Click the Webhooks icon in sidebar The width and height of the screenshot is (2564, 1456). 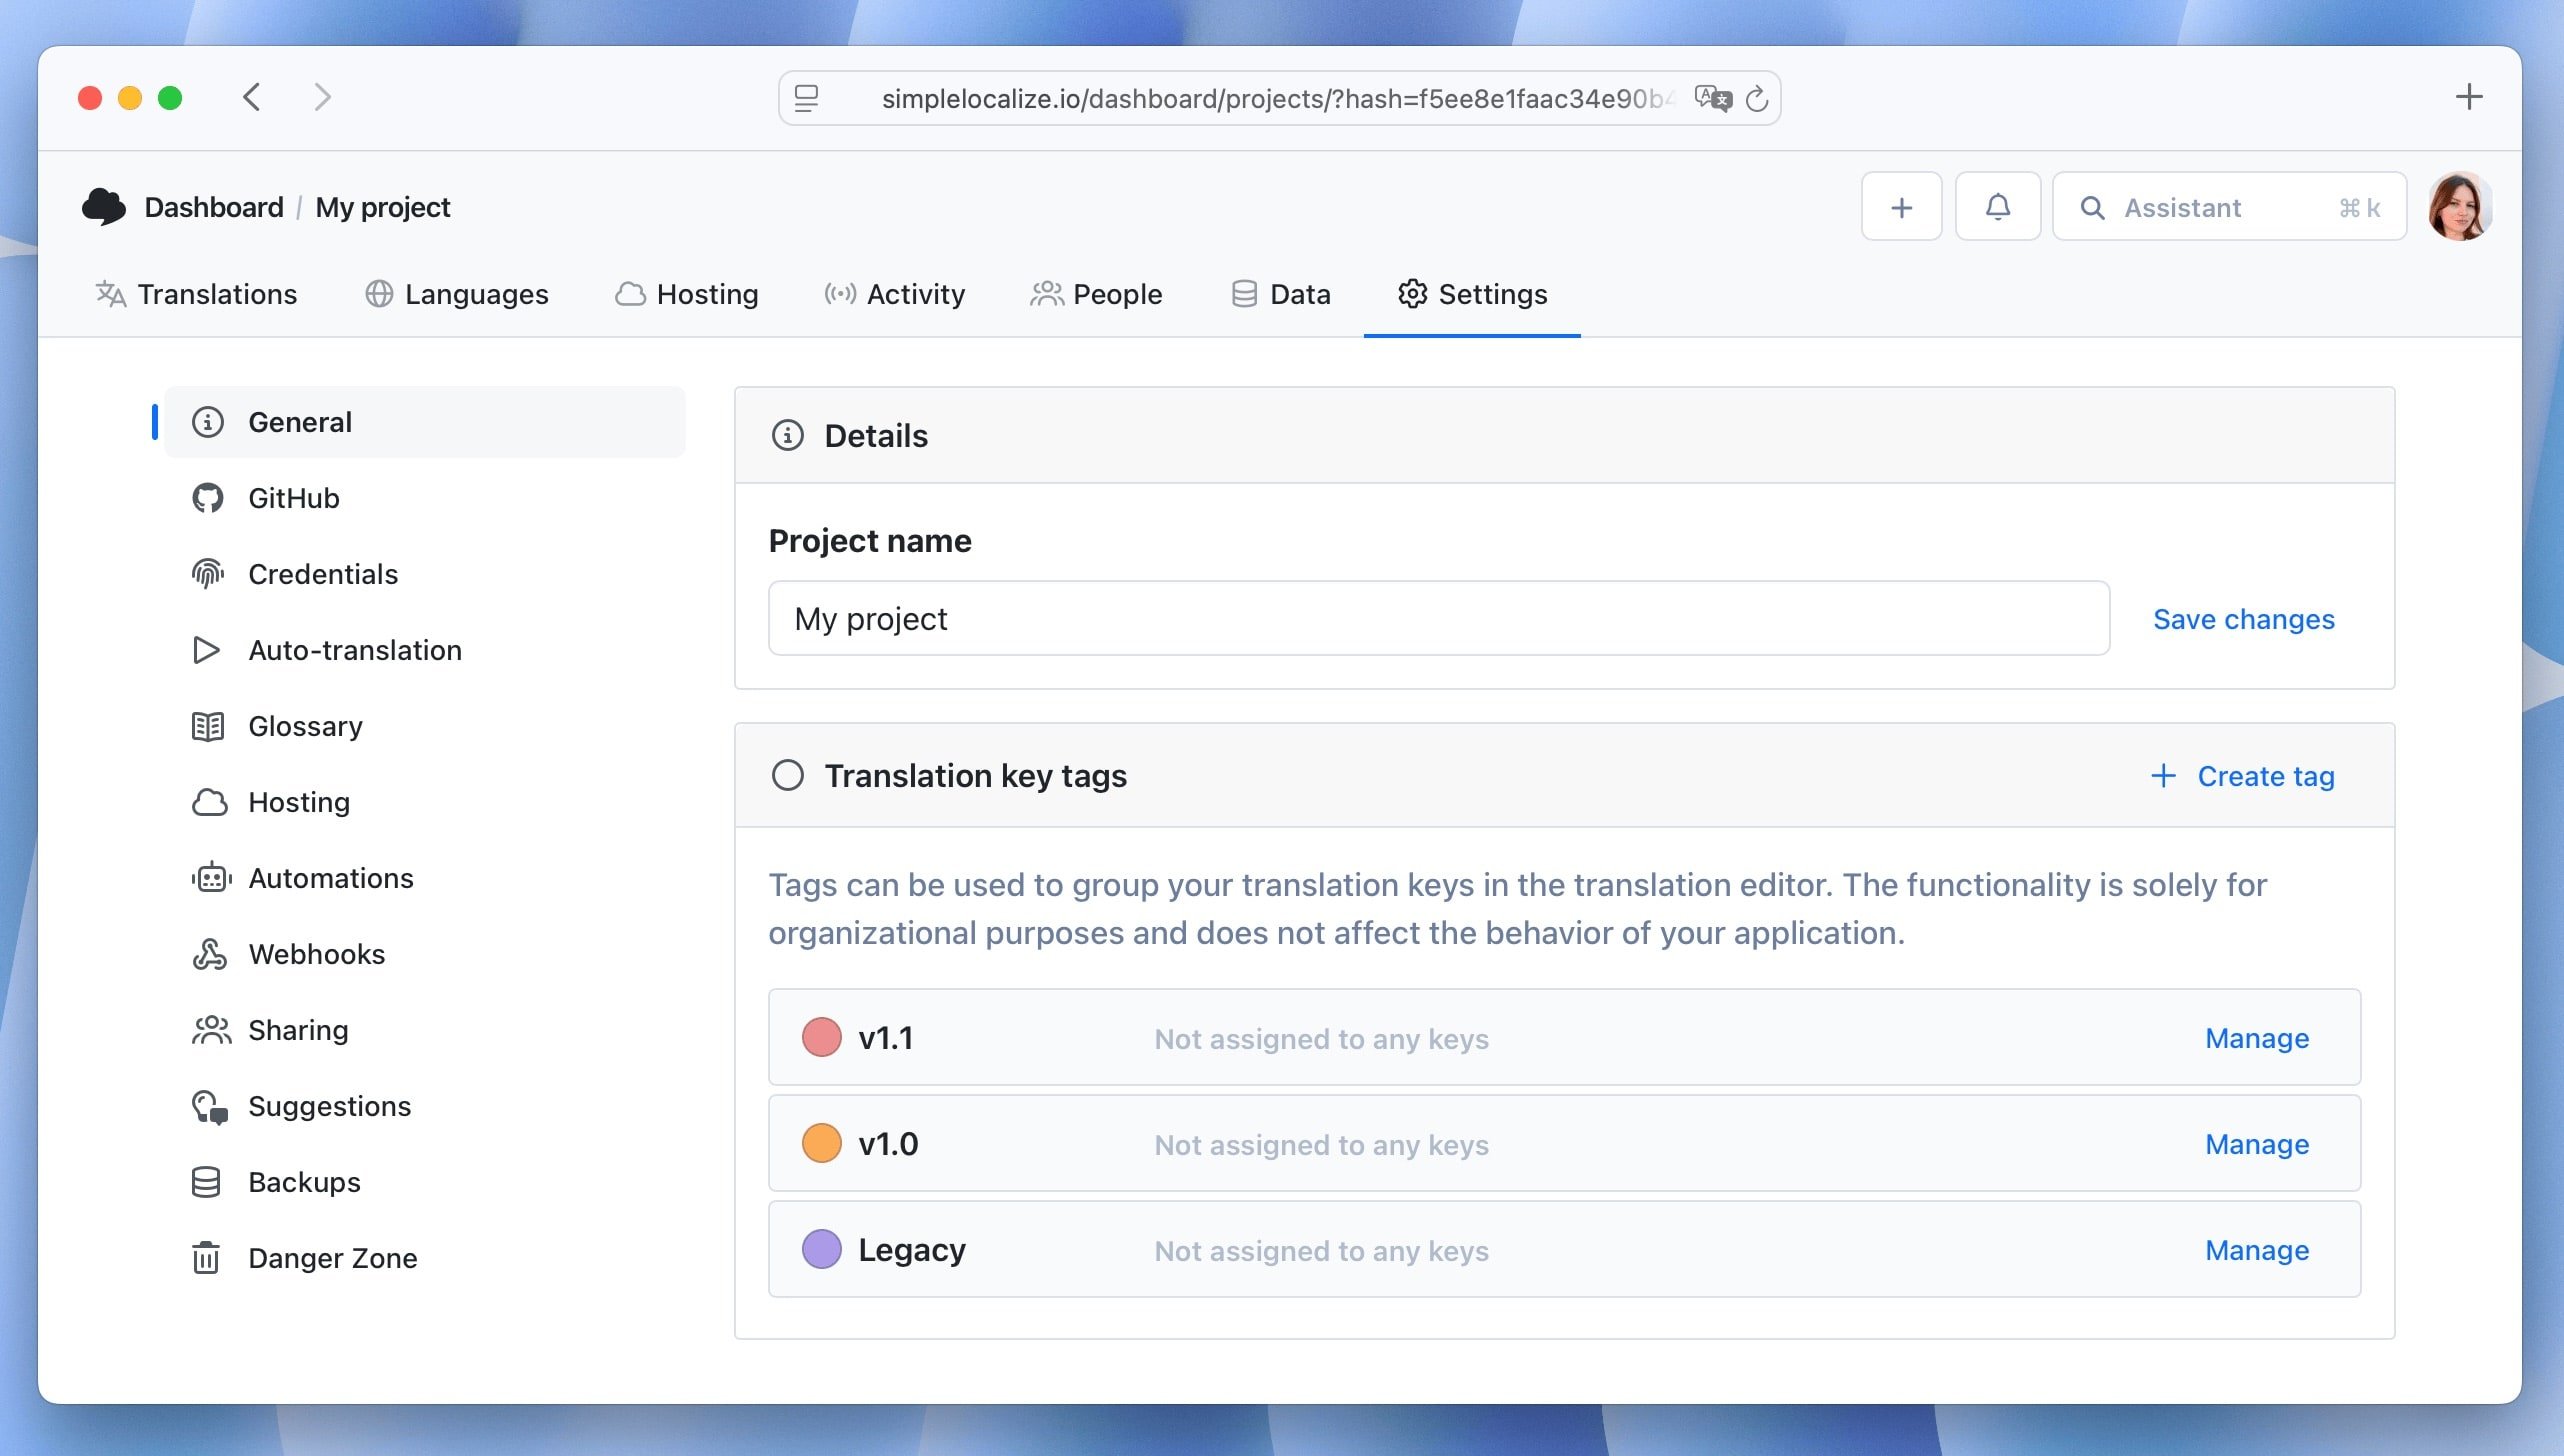(208, 954)
